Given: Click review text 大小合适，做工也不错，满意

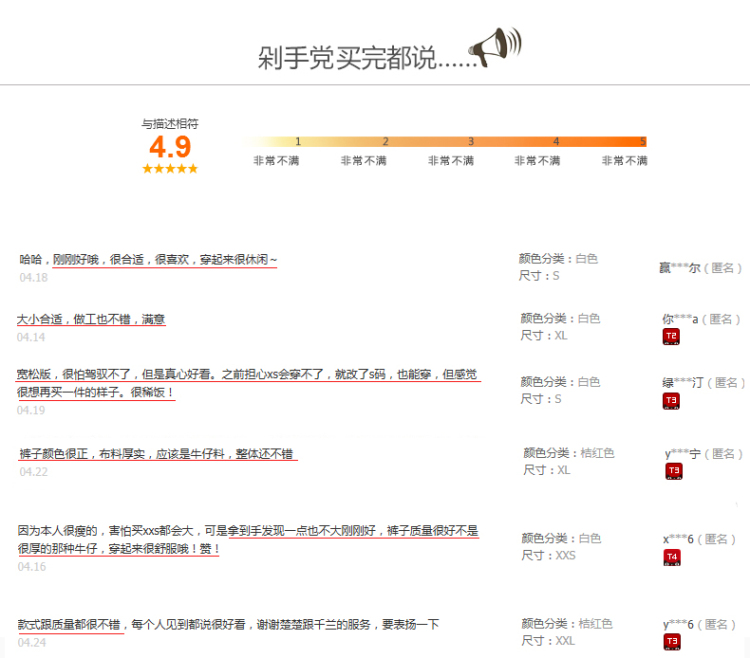Looking at the screenshot, I should point(91,319).
